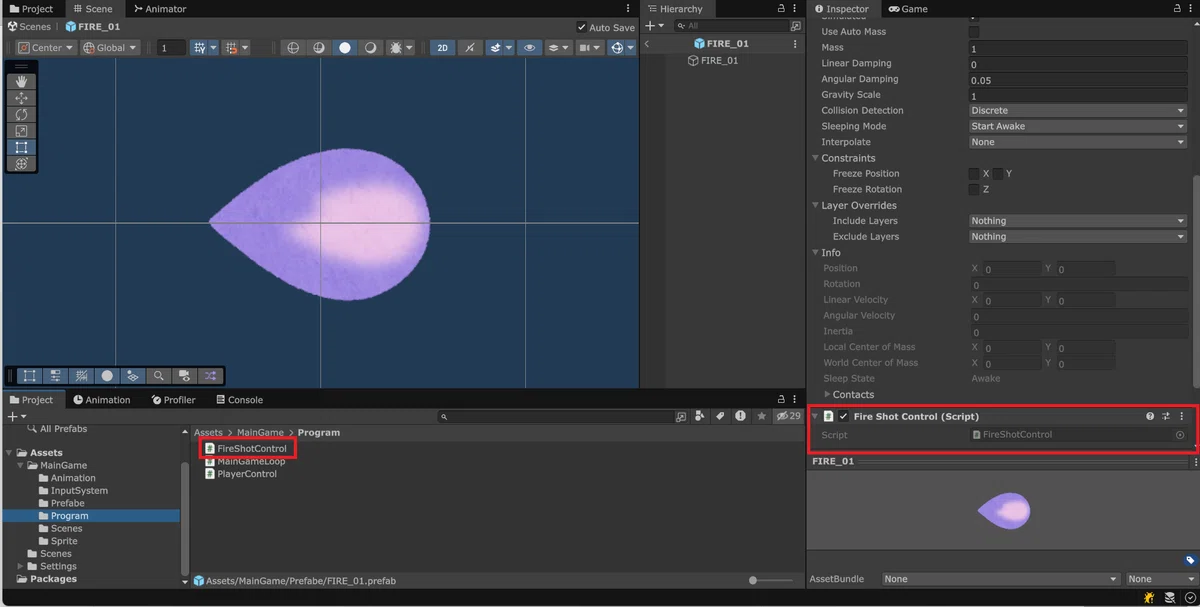The width and height of the screenshot is (1200, 607).
Task: Open the scene camera settings icon
Action: point(589,48)
